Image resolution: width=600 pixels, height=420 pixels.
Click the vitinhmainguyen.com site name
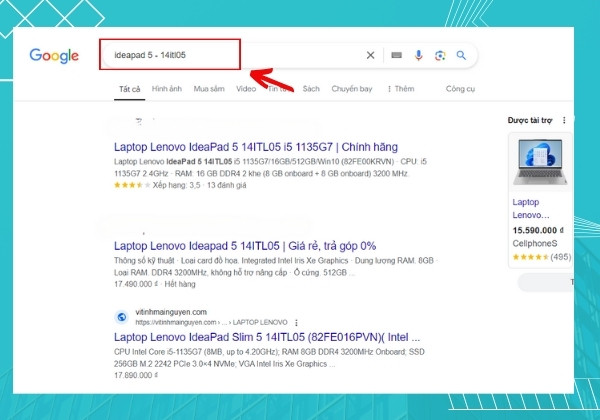click(x=171, y=312)
